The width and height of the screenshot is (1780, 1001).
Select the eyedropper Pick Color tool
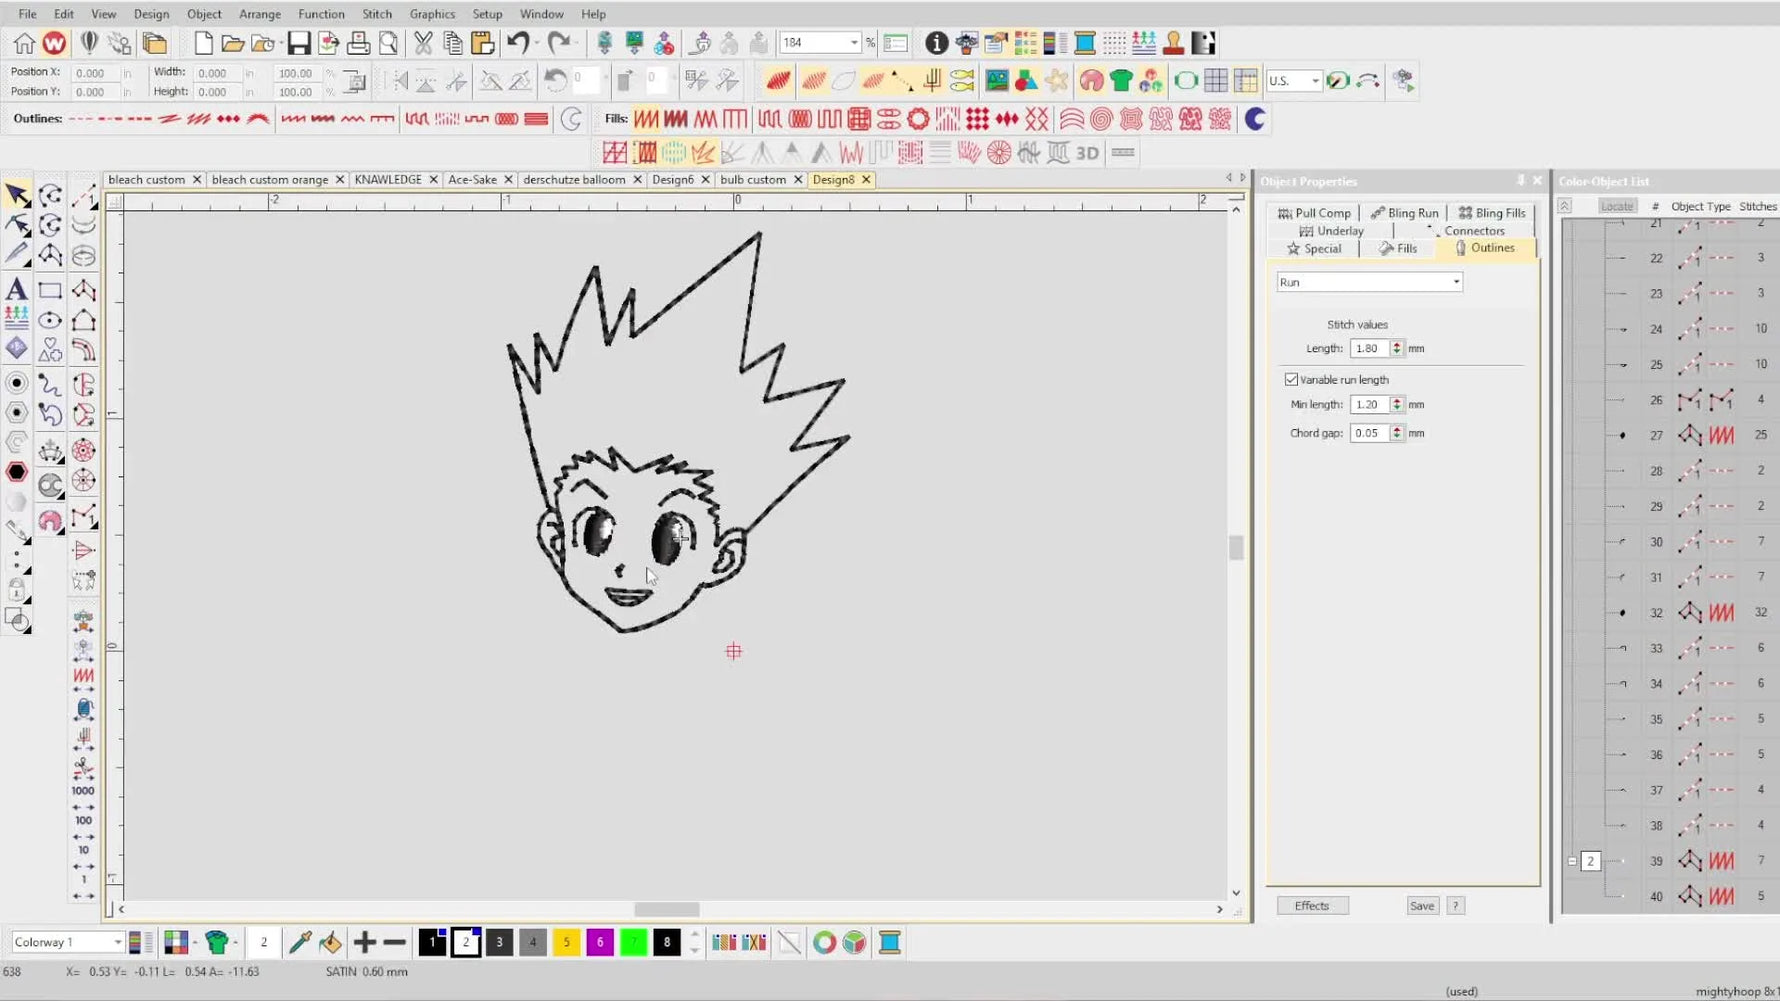click(x=300, y=942)
